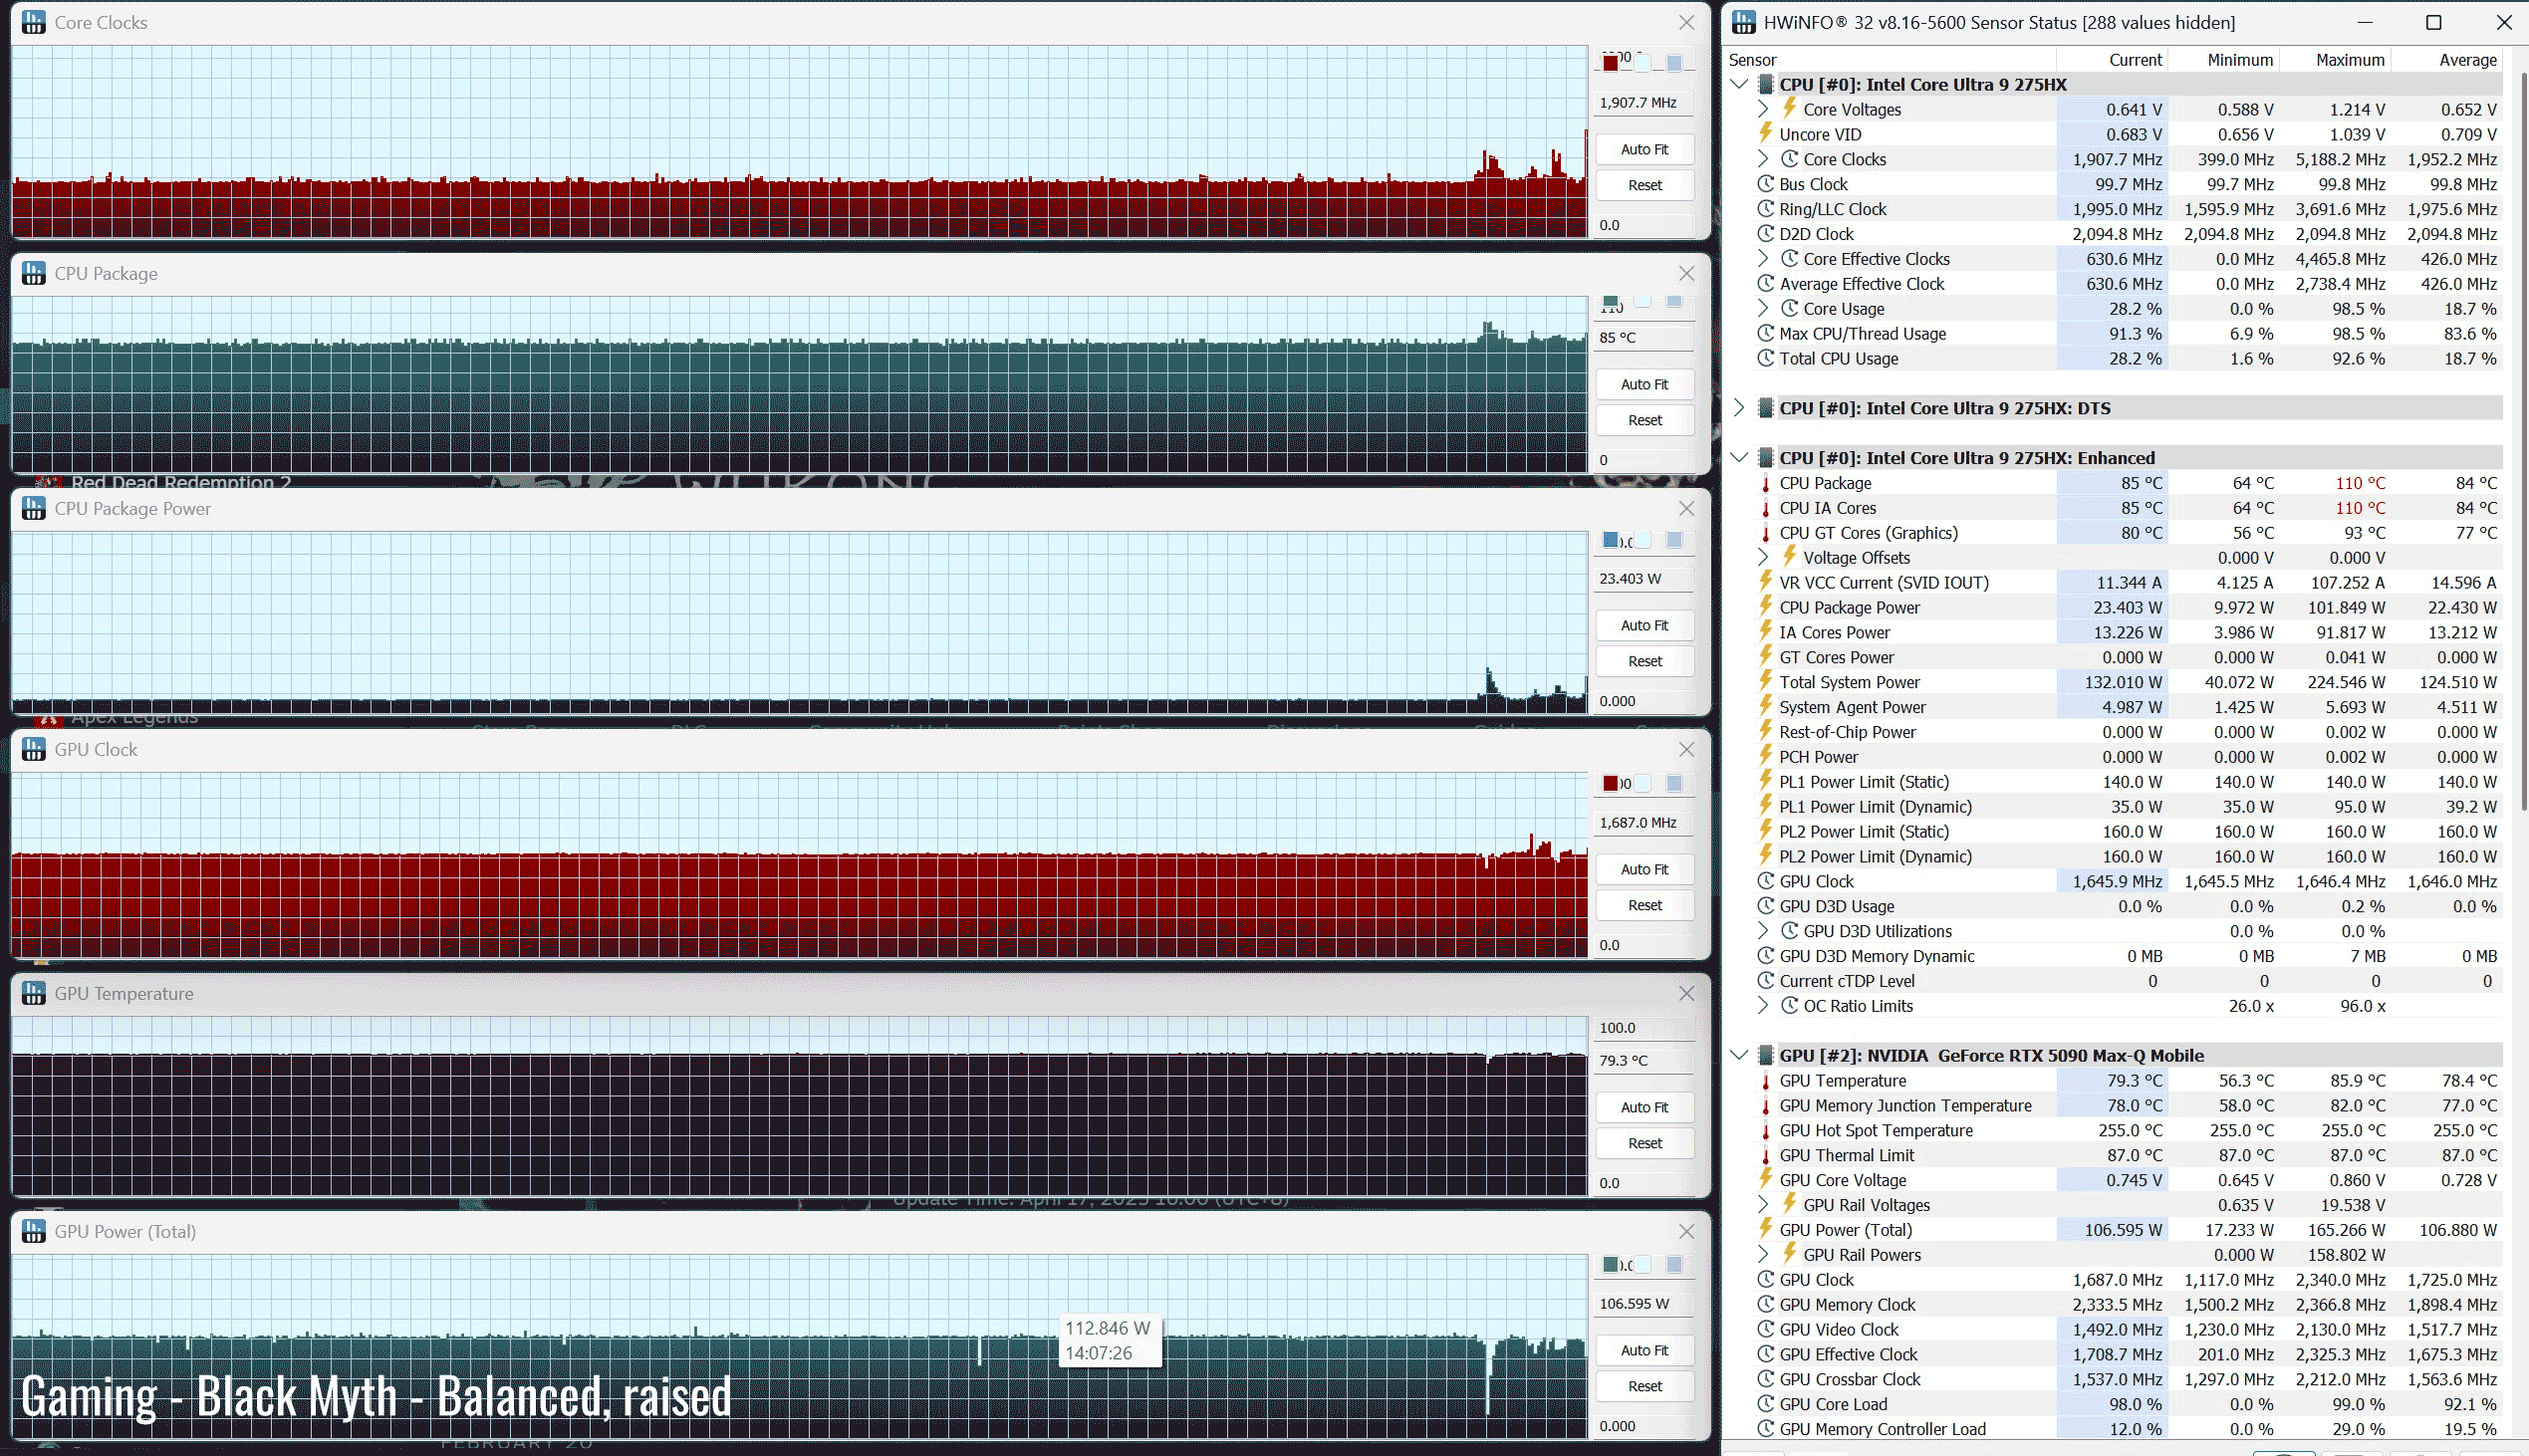Expand the Core Effective Clocks row
2529x1456 pixels.
(1764, 259)
